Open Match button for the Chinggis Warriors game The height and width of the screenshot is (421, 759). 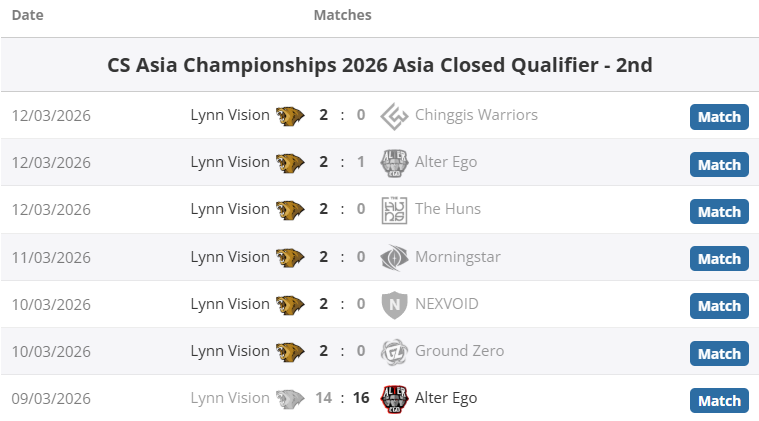tap(719, 117)
